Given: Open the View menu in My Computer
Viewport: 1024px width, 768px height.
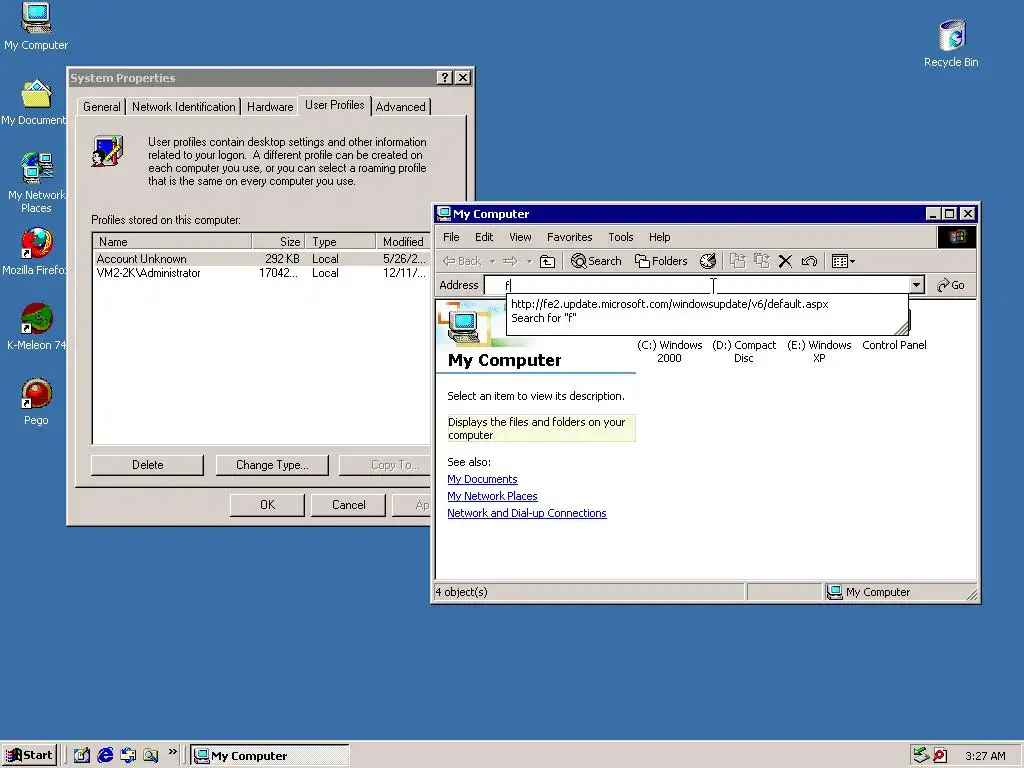Looking at the screenshot, I should 520,237.
